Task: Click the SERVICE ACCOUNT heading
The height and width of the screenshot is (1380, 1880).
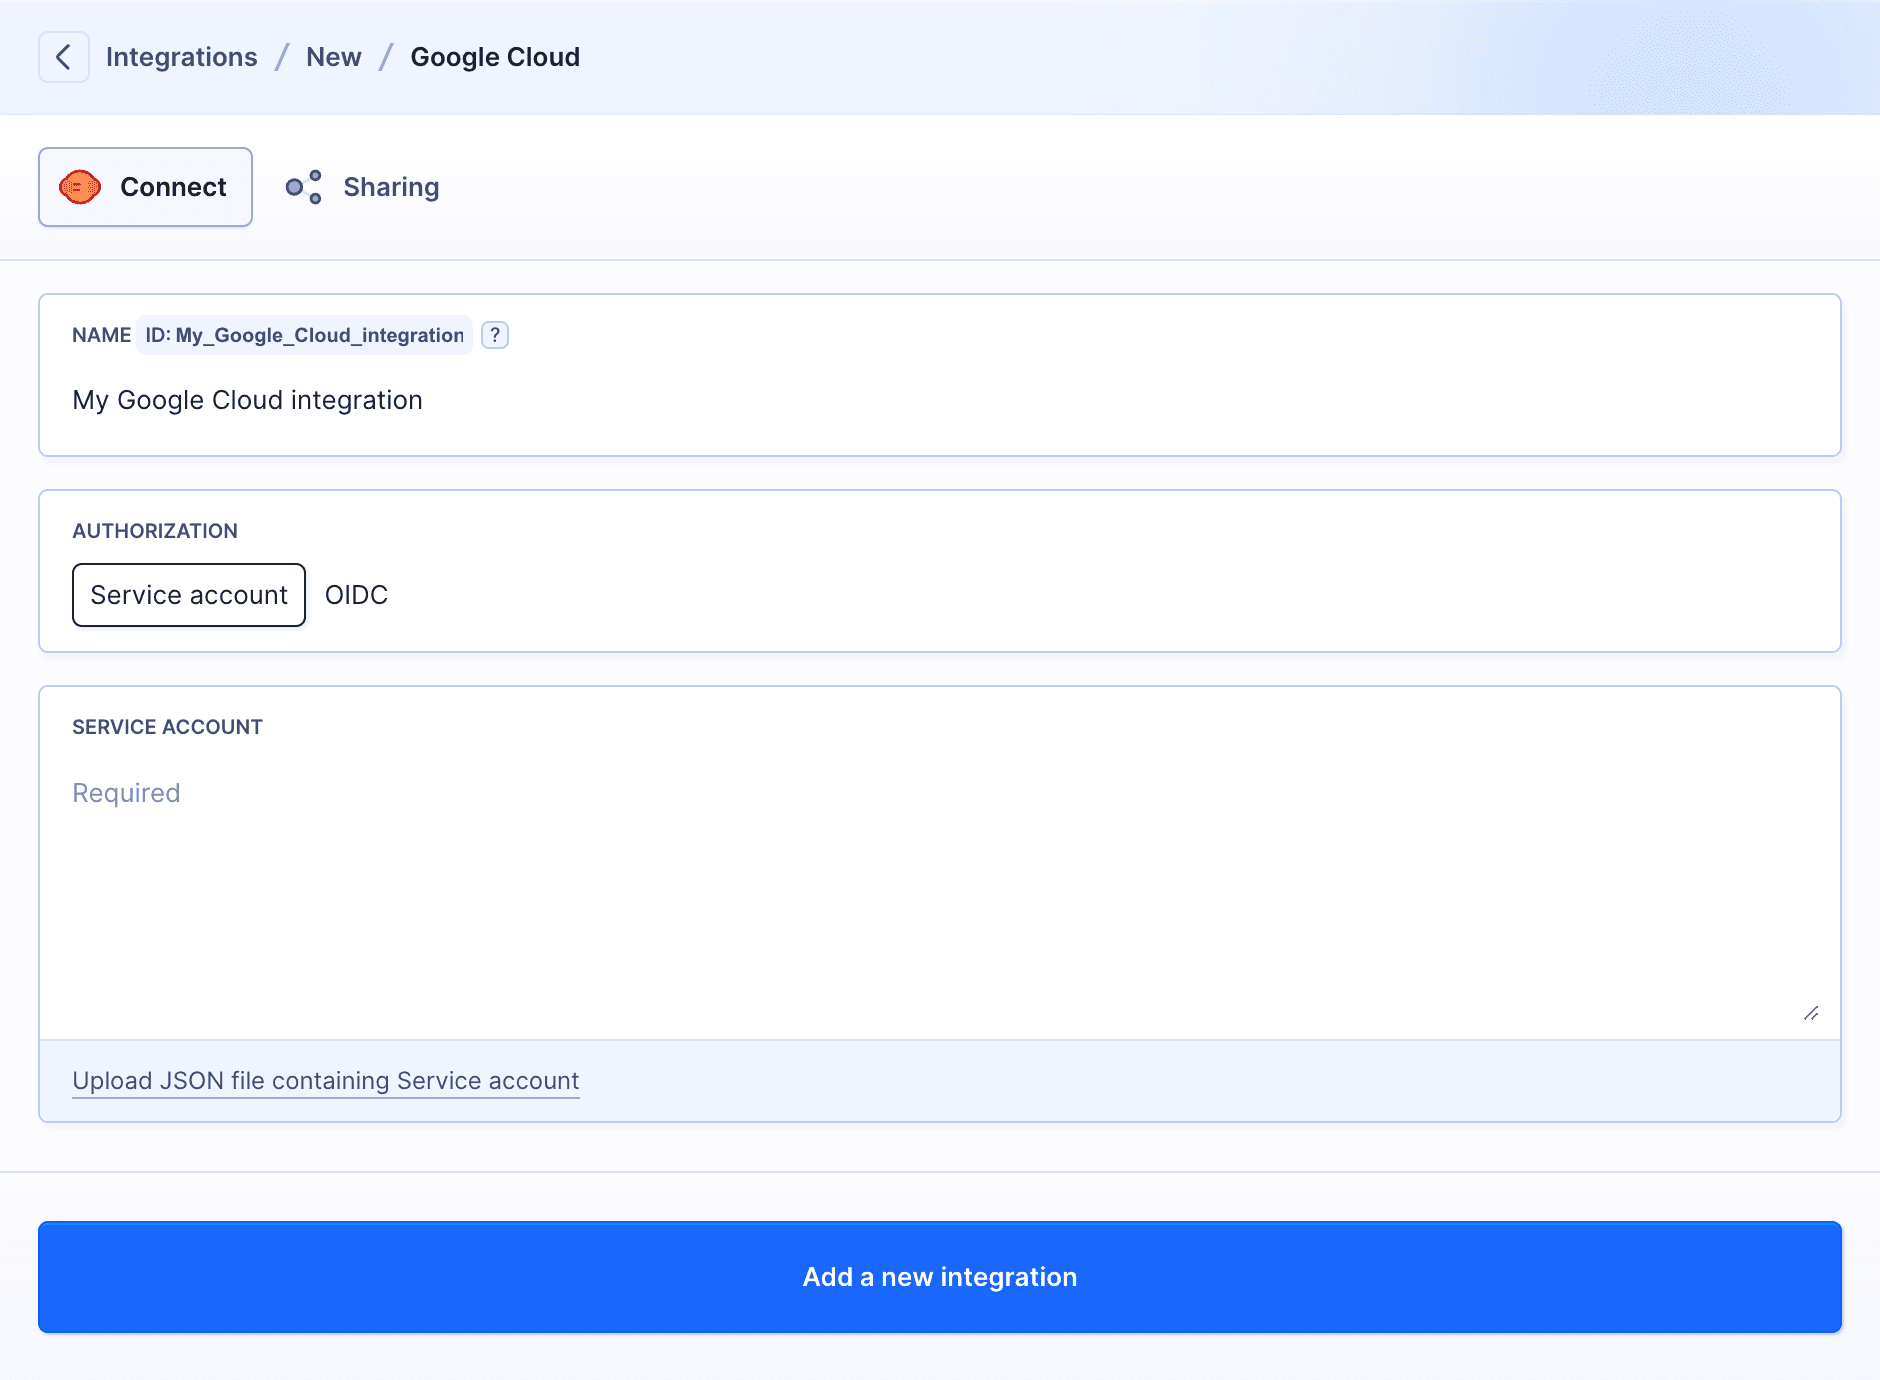Action: pos(168,727)
